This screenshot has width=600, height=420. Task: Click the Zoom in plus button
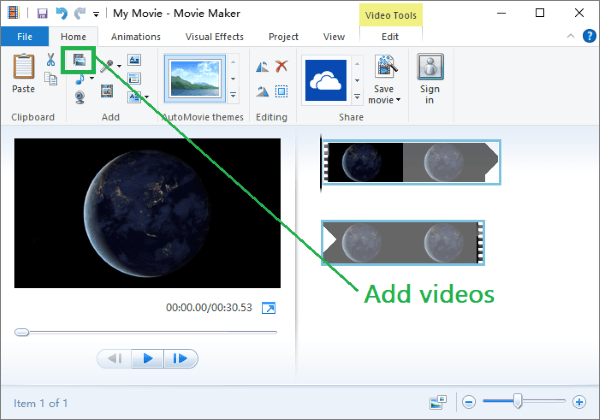click(x=579, y=402)
